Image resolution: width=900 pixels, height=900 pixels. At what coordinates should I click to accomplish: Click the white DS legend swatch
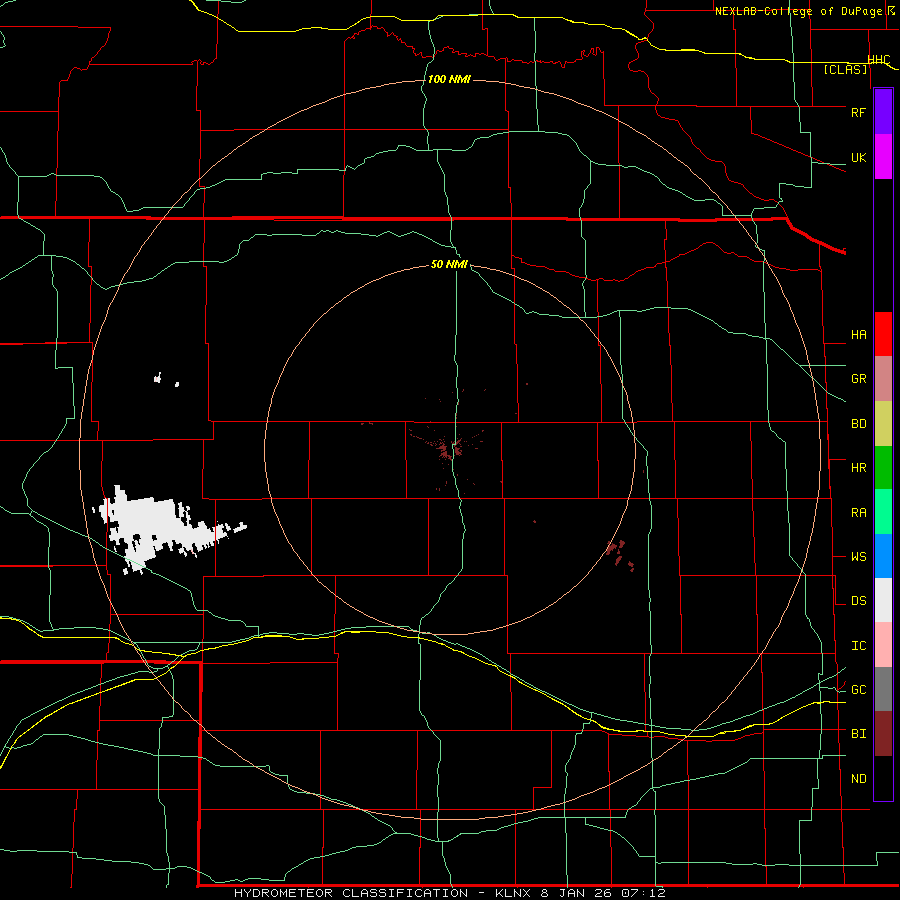click(x=883, y=600)
